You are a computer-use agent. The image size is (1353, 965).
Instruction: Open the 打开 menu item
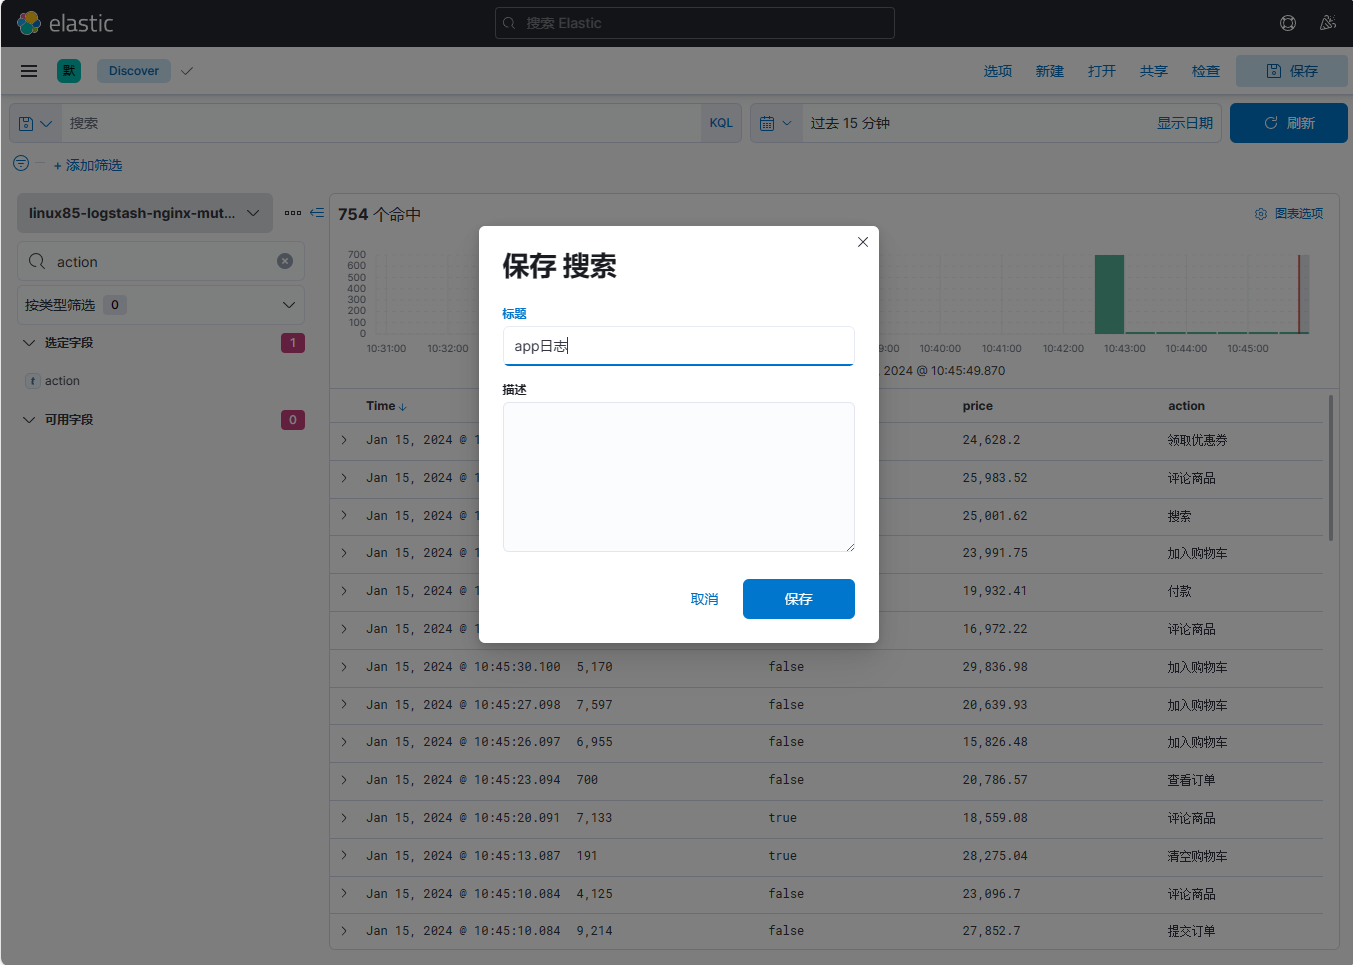1101,71
